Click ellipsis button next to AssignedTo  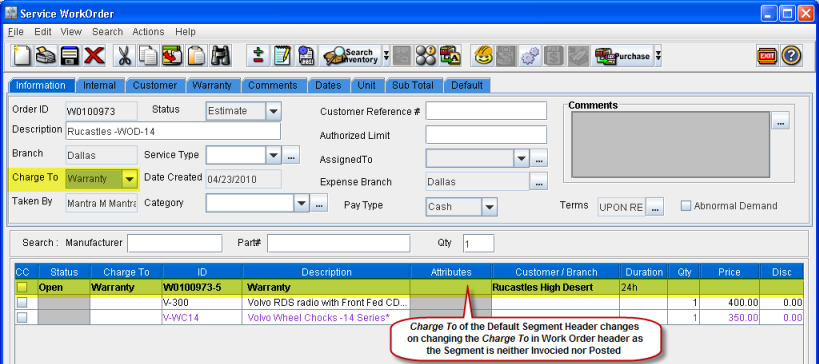(539, 158)
